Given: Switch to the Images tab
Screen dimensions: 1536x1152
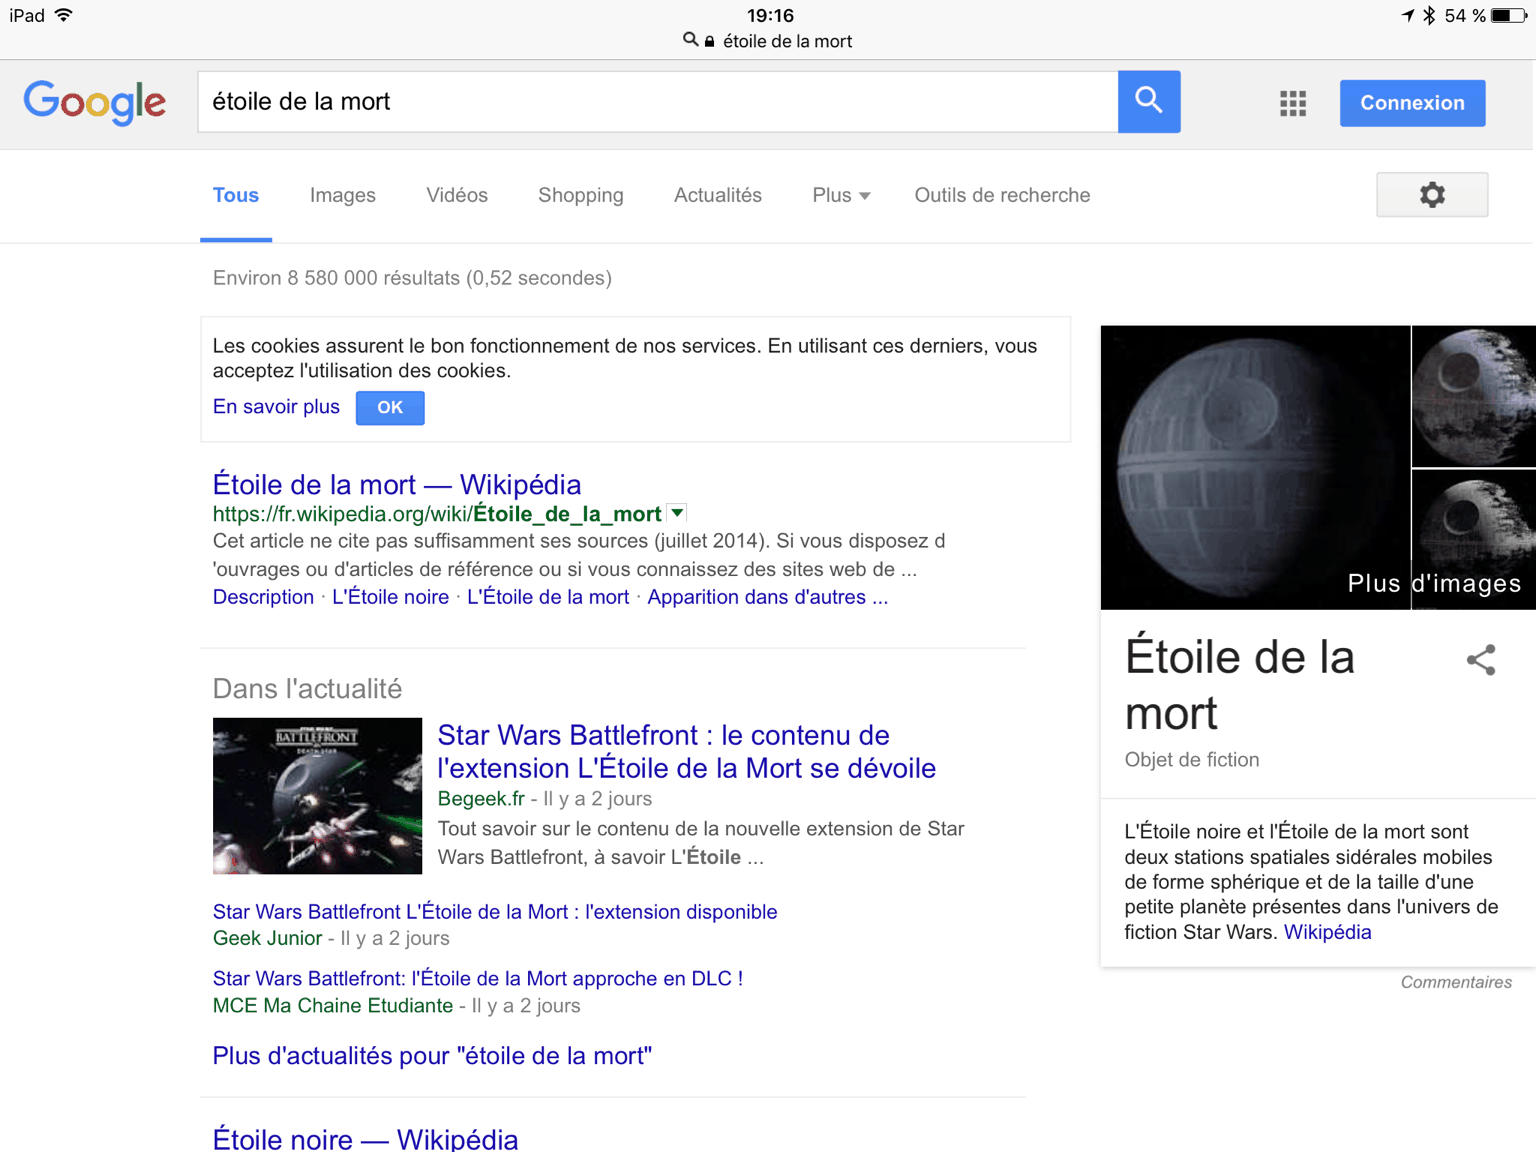Looking at the screenshot, I should (342, 195).
